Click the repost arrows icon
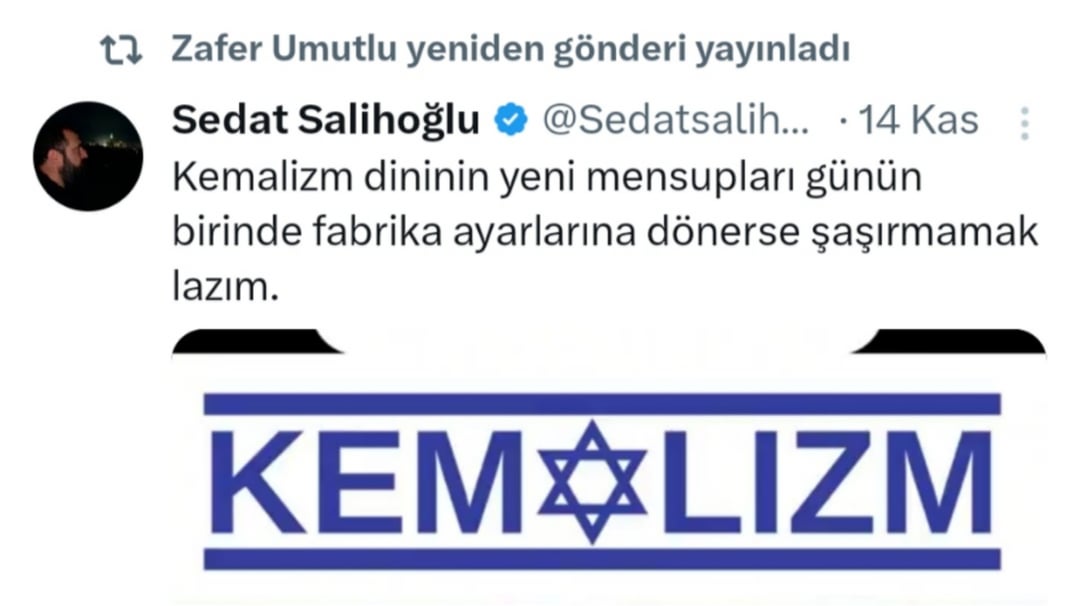Screen dimensions: 1080x606 (121, 50)
